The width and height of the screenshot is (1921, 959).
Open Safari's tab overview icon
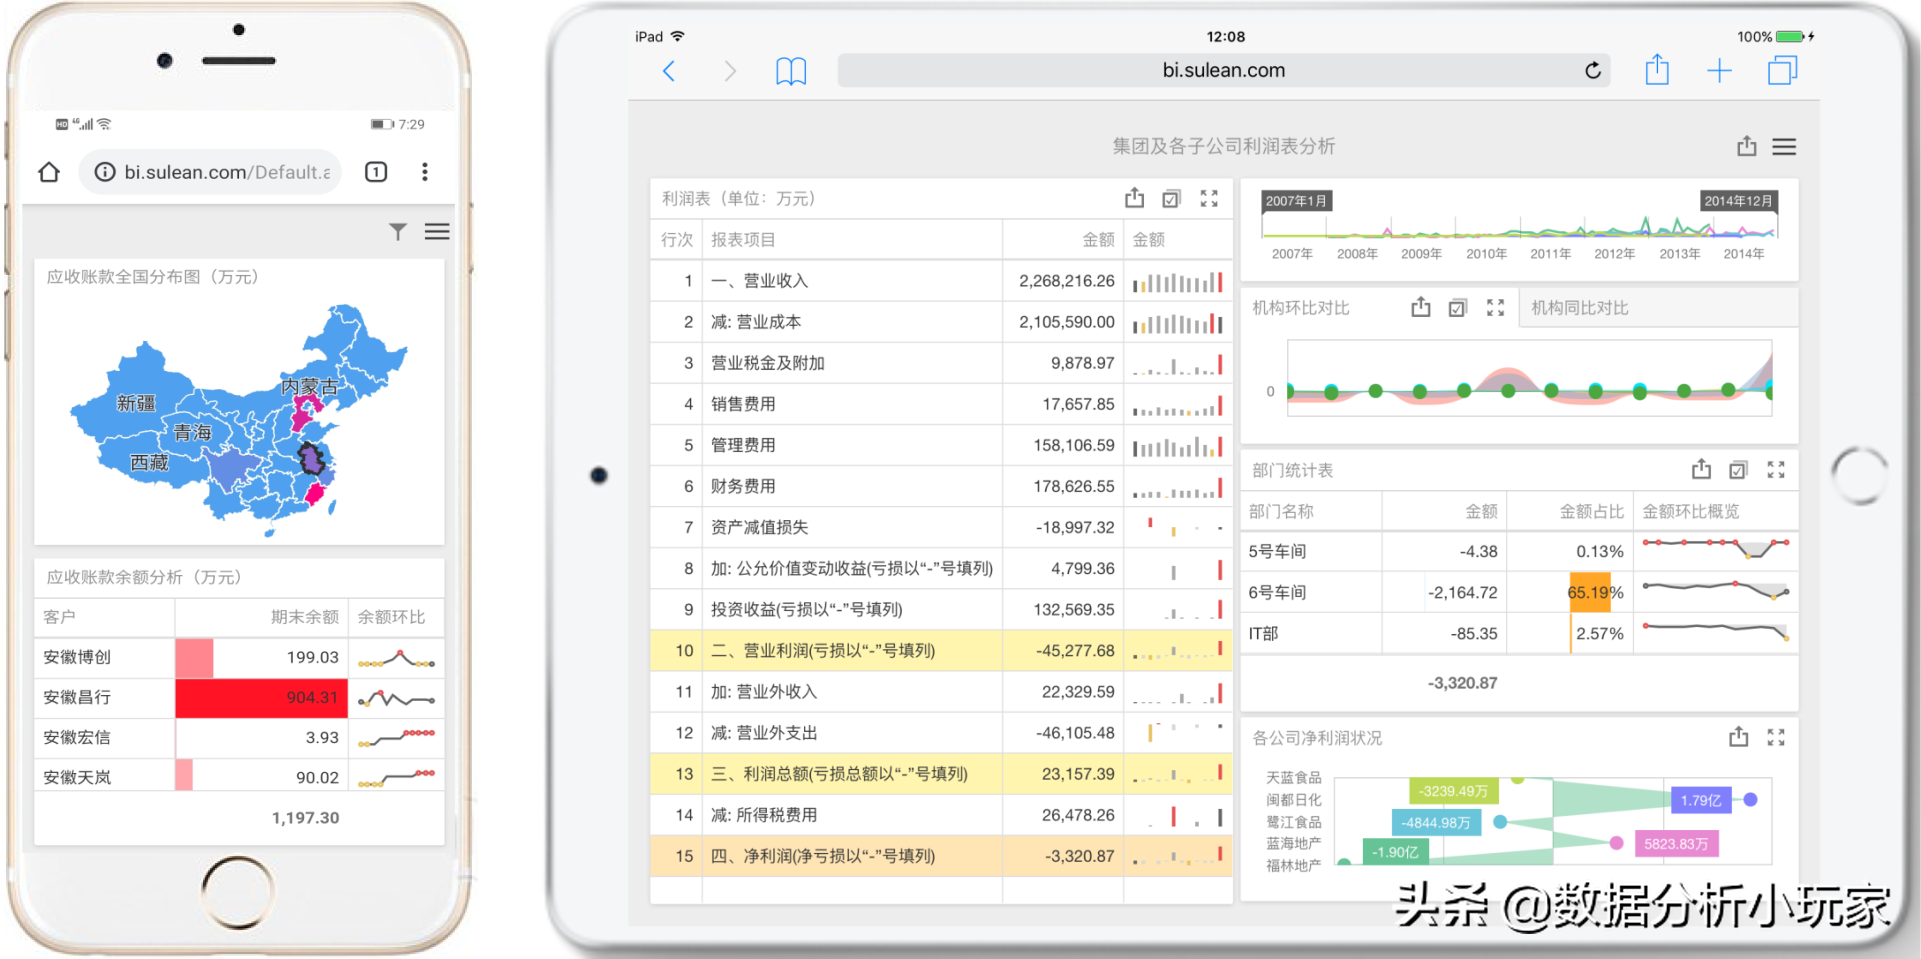point(1782,70)
